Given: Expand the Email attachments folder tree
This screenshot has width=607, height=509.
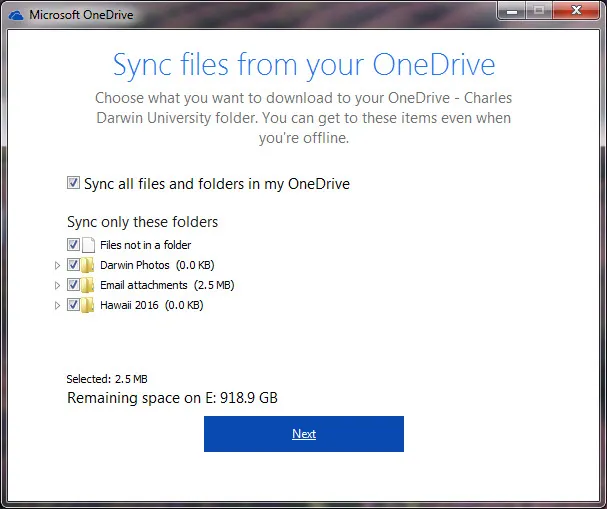Looking at the screenshot, I should 57,286.
